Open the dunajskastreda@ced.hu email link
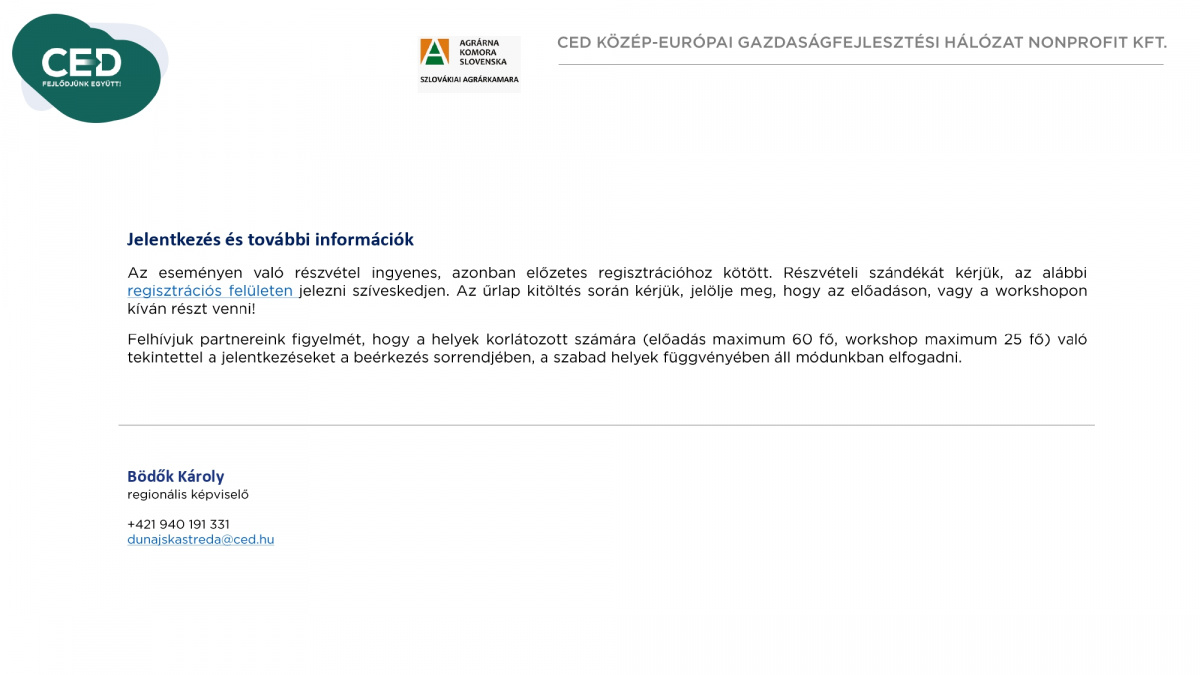The width and height of the screenshot is (1200, 675). 201,539
